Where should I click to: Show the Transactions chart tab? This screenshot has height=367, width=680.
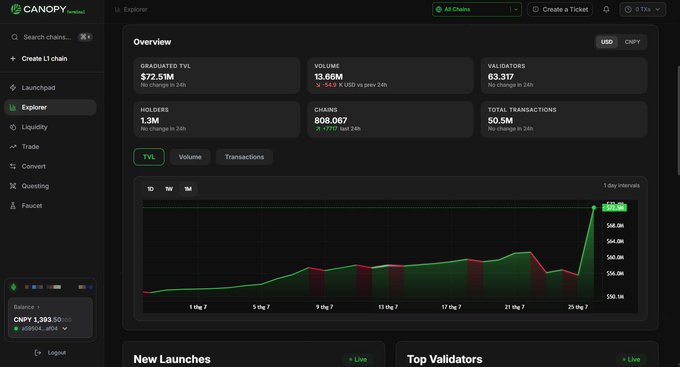244,157
